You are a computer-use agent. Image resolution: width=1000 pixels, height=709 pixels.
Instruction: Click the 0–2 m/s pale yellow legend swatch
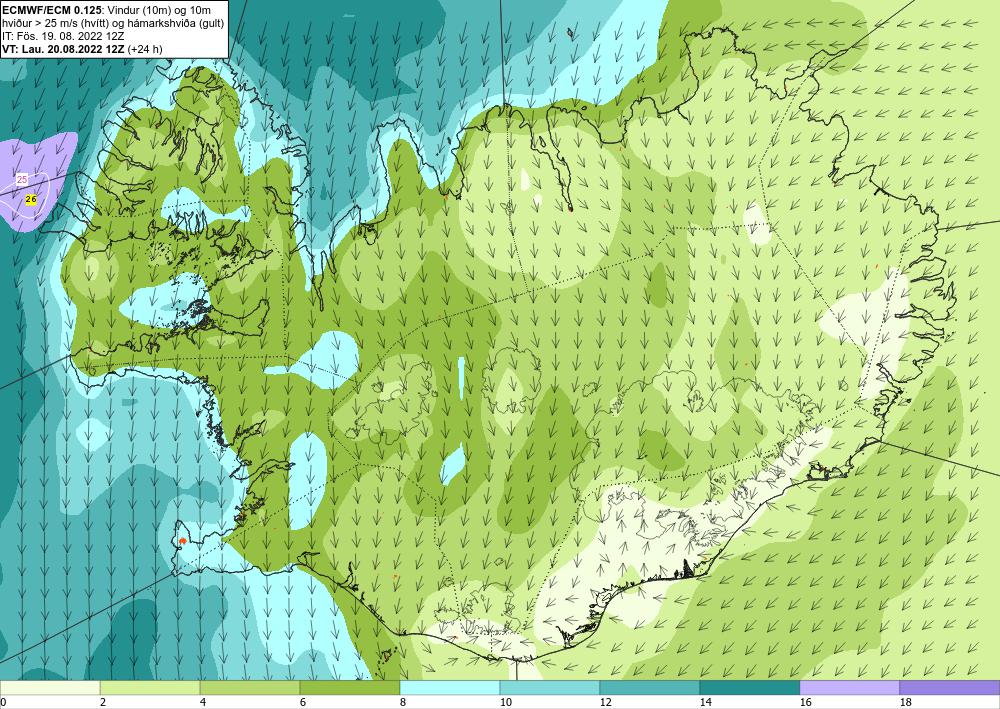pos(50,688)
